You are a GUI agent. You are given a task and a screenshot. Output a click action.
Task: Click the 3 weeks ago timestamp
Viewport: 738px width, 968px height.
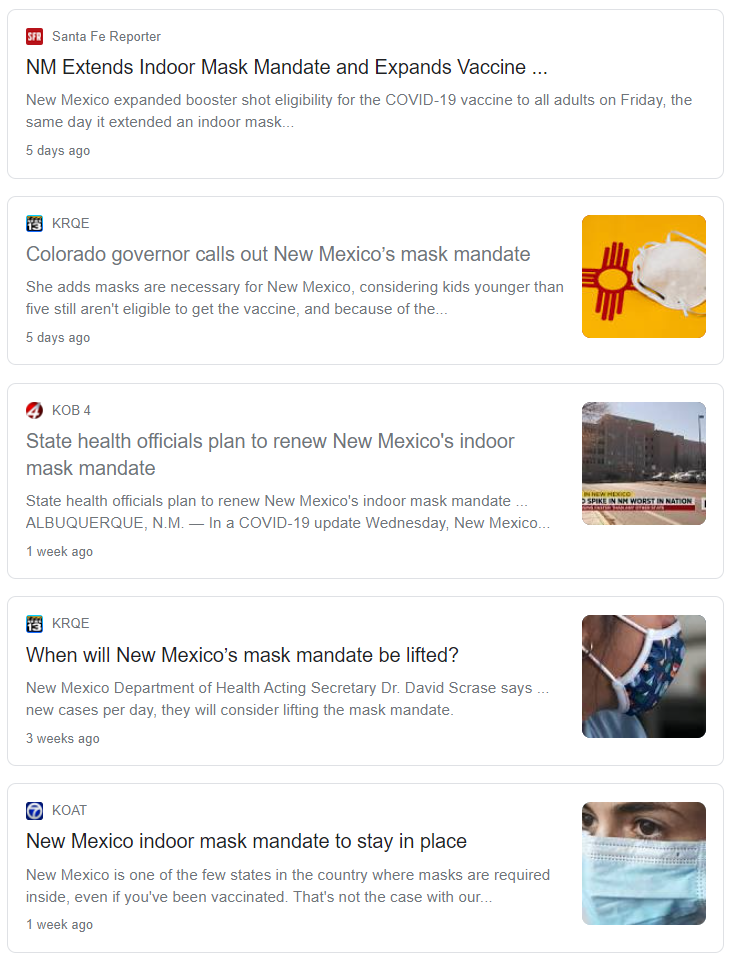pos(62,738)
